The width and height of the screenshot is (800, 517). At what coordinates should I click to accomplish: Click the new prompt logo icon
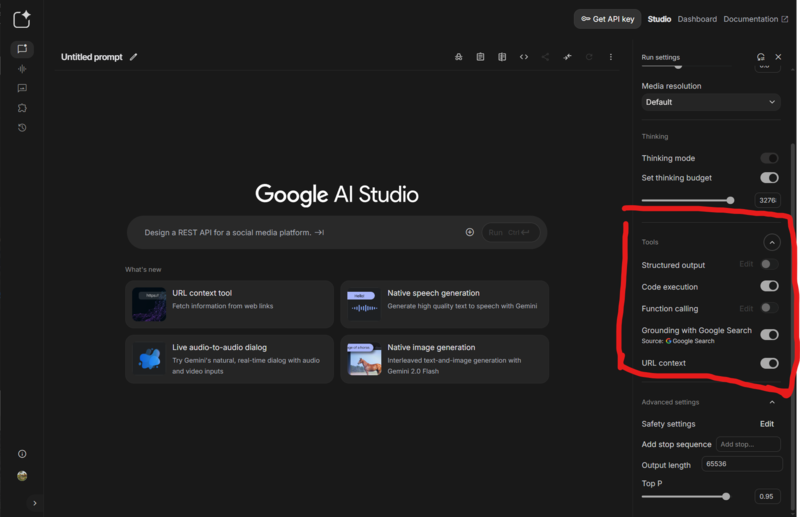[21, 19]
